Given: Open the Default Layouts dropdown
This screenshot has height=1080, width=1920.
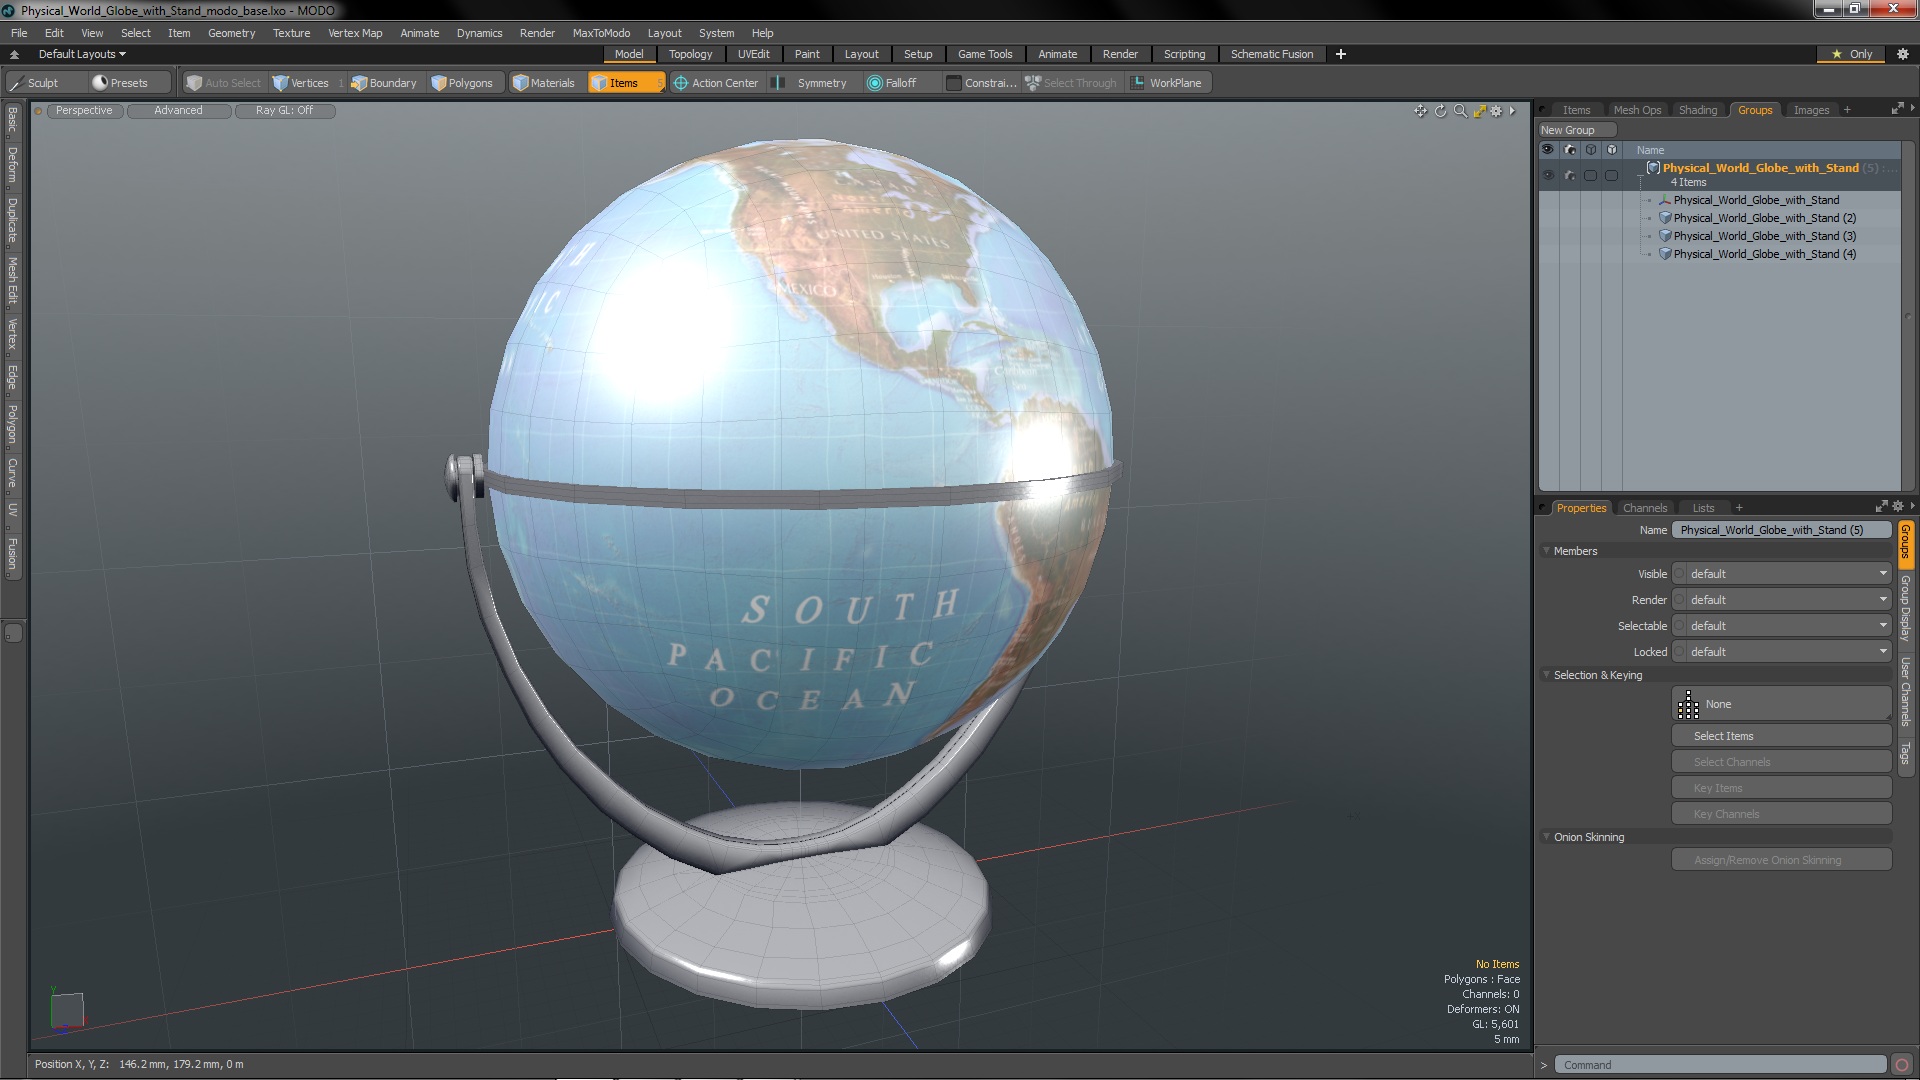Looking at the screenshot, I should click(x=82, y=54).
